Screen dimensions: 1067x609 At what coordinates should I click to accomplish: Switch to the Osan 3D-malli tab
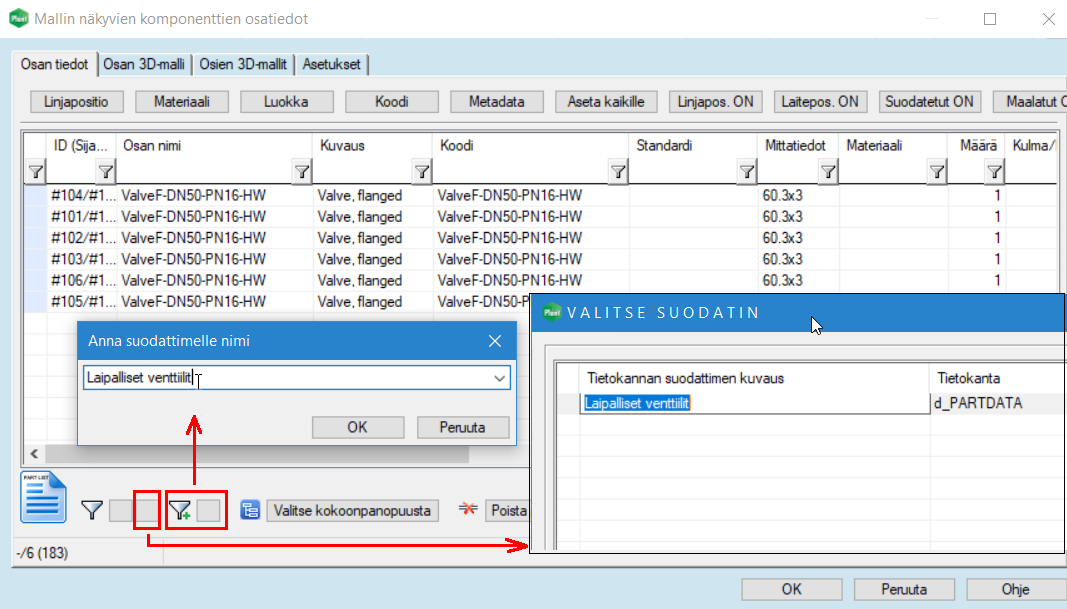tap(144, 65)
